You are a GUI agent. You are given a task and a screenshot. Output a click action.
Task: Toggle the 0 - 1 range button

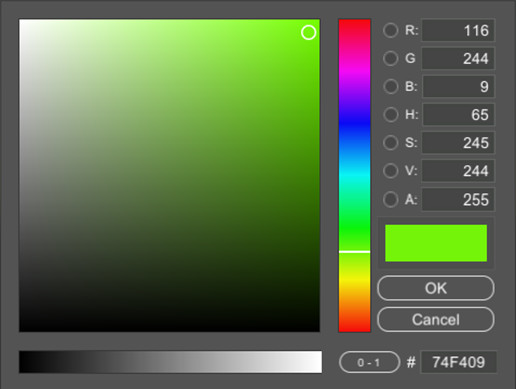point(369,362)
